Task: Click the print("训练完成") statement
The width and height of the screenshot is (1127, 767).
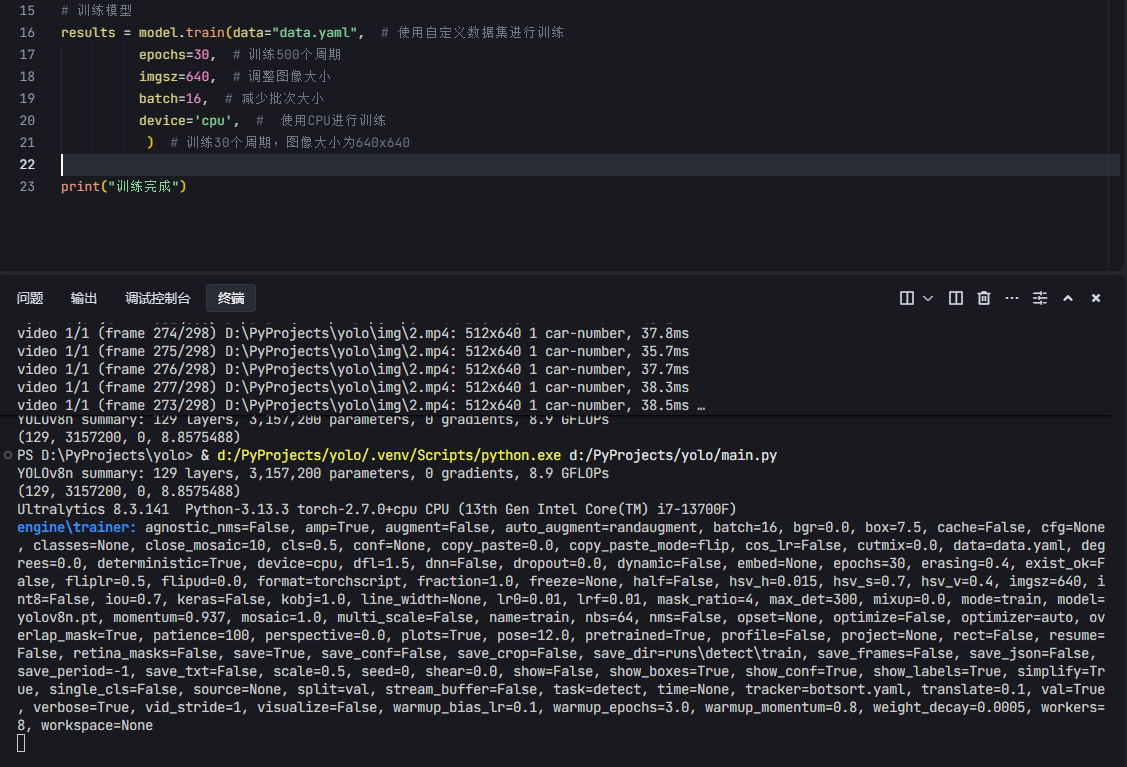Action: (123, 186)
